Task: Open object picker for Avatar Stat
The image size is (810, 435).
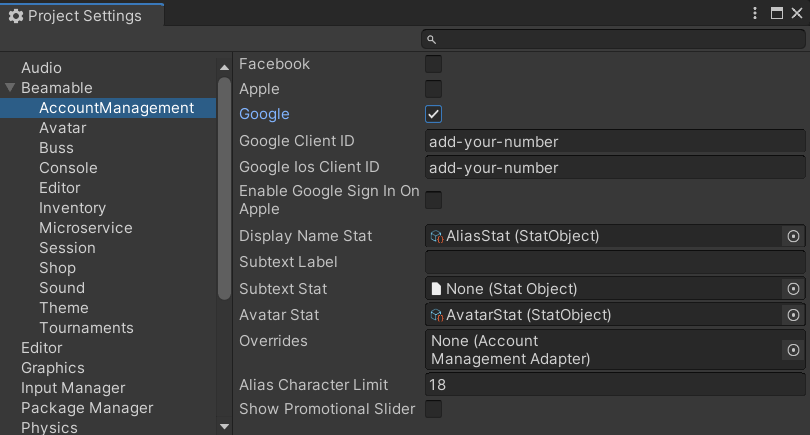Action: (793, 315)
